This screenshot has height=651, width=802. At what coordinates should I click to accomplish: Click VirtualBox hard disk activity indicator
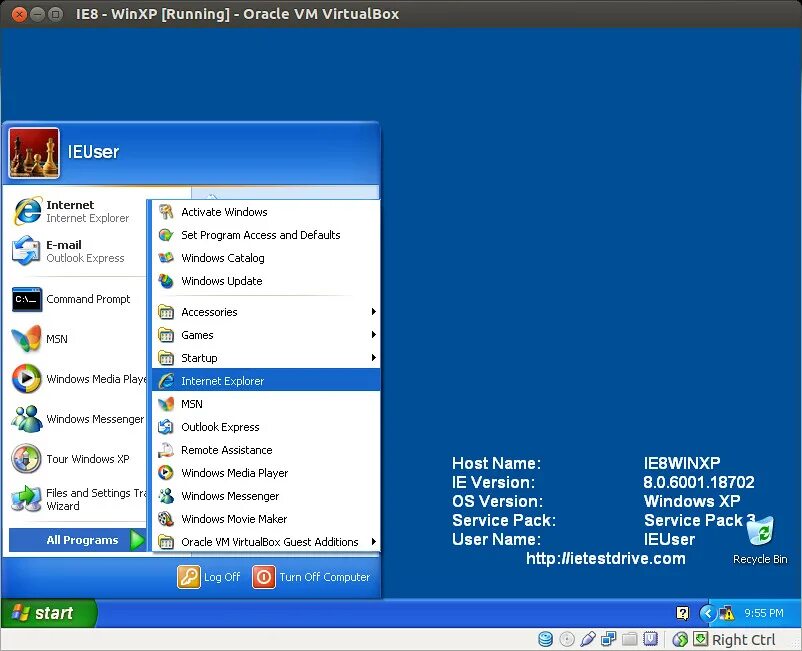546,639
